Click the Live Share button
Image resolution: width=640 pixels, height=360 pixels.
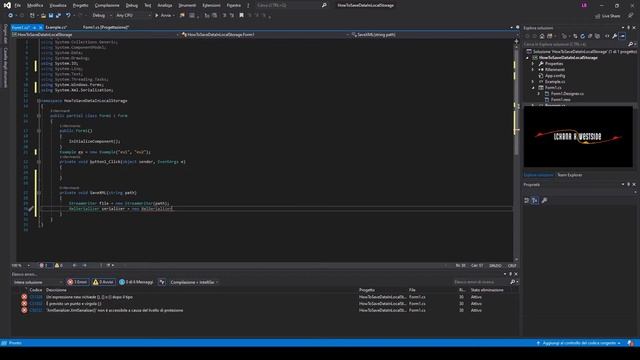coord(607,16)
